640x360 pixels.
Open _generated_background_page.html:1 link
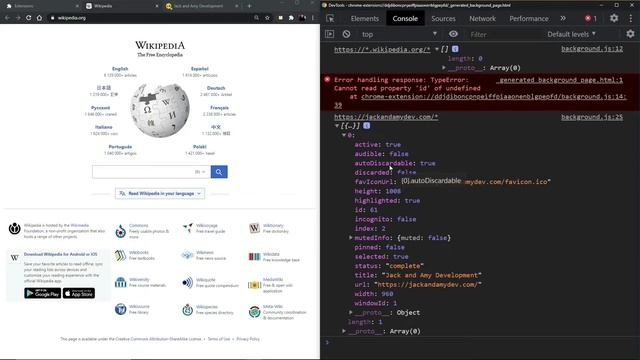tap(560, 80)
